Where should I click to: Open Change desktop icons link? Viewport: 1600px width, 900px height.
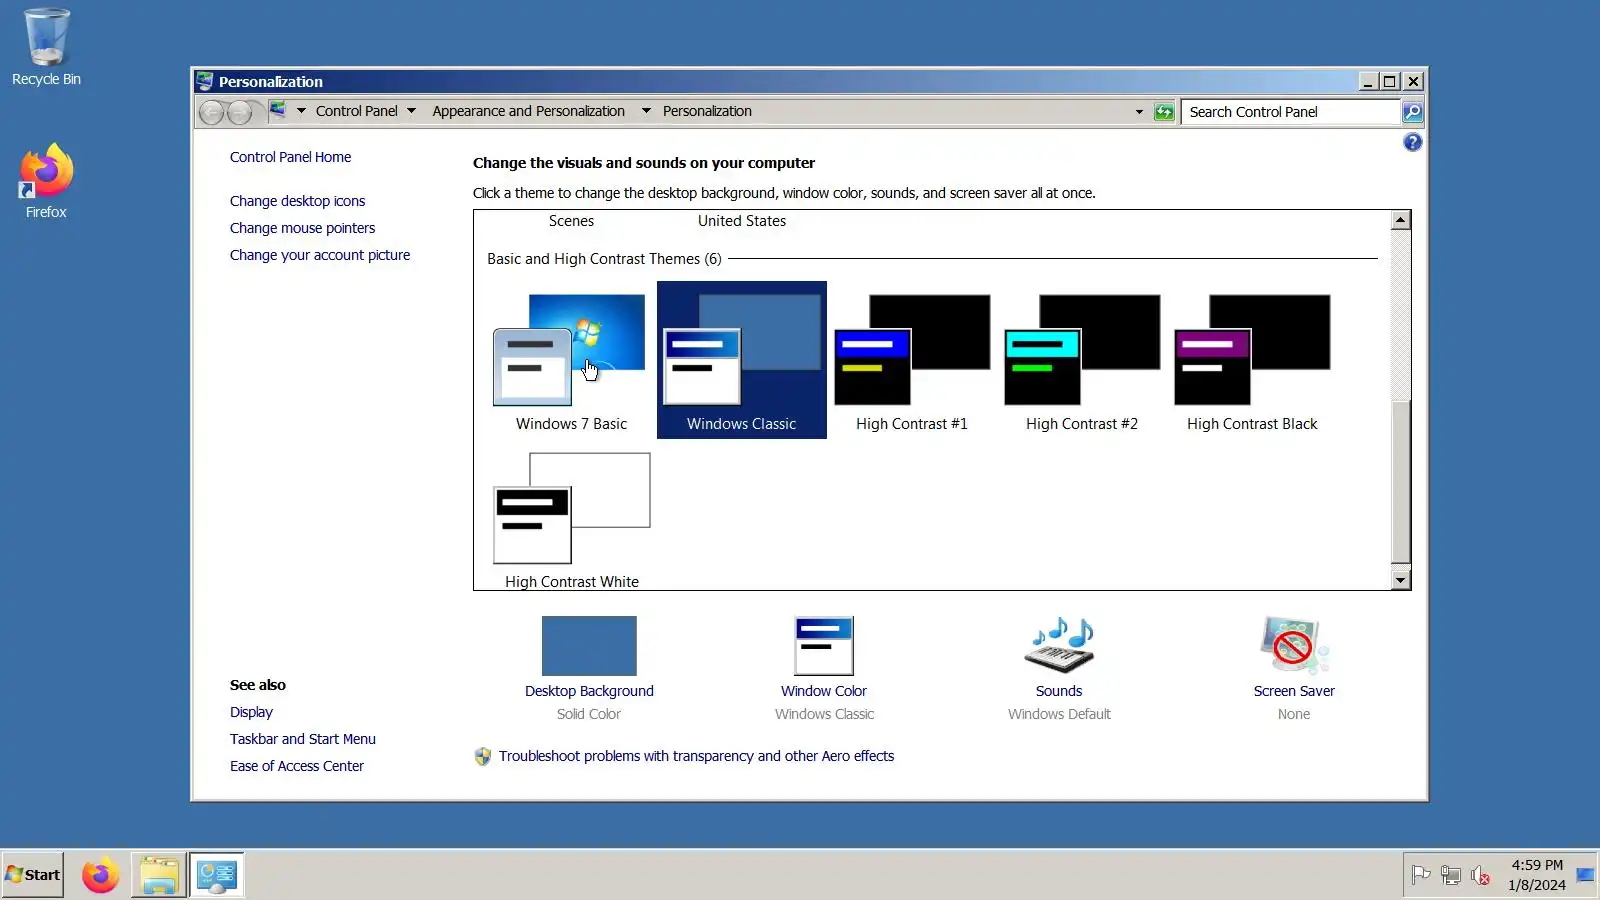pos(297,201)
